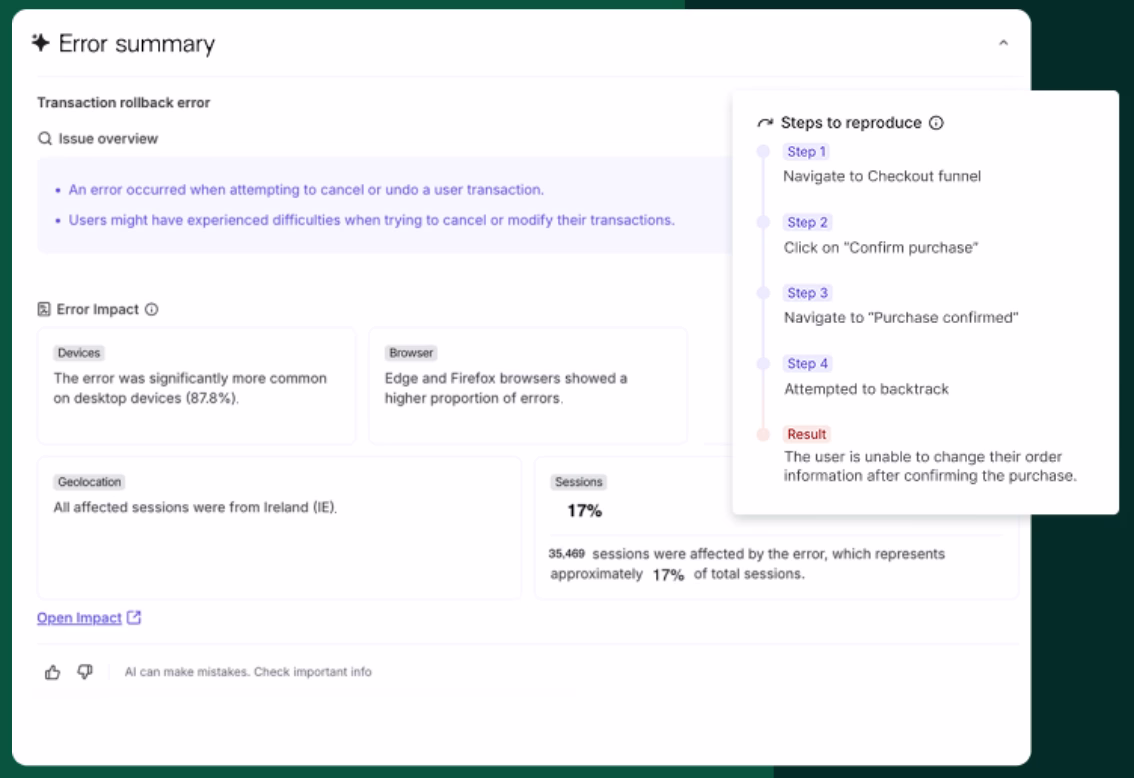The width and height of the screenshot is (1134, 778).
Task: Click the magnifier icon next to Issue overview
Action: coord(44,136)
